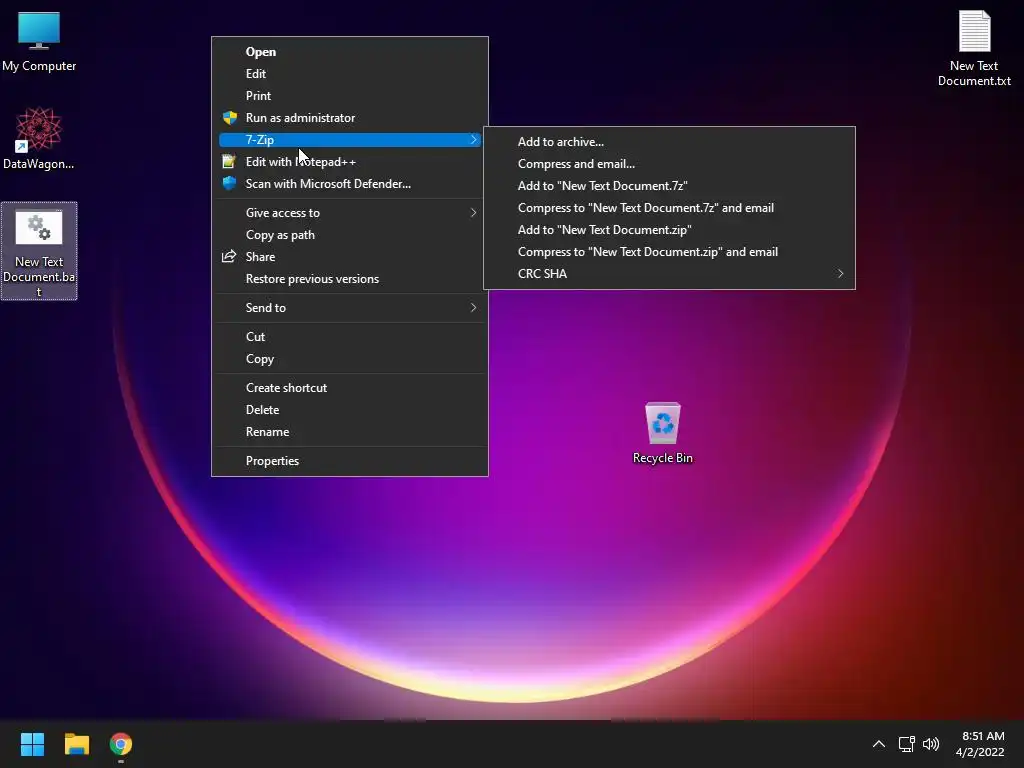Select Scan with Microsoft Defender
This screenshot has height=768, width=1024.
point(349,184)
